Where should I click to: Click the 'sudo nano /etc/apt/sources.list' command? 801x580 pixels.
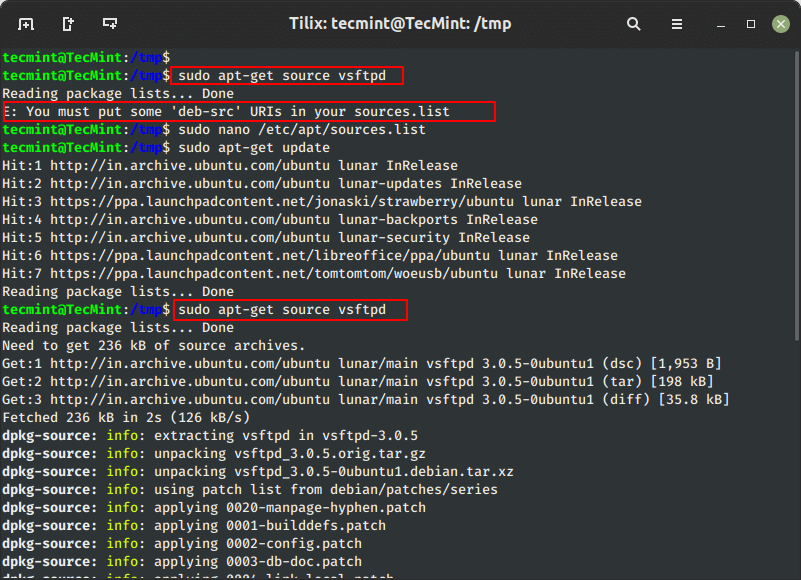pyautogui.click(x=301, y=130)
